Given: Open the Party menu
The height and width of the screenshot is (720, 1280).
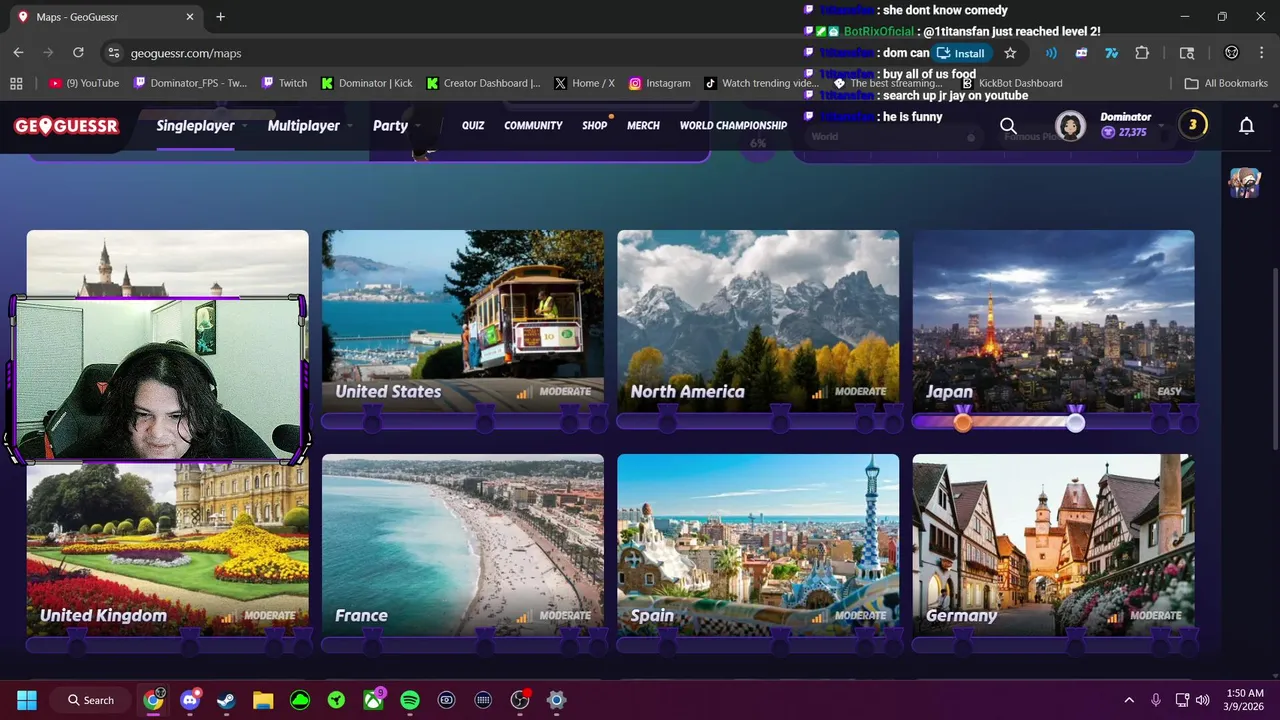Looking at the screenshot, I should (390, 126).
